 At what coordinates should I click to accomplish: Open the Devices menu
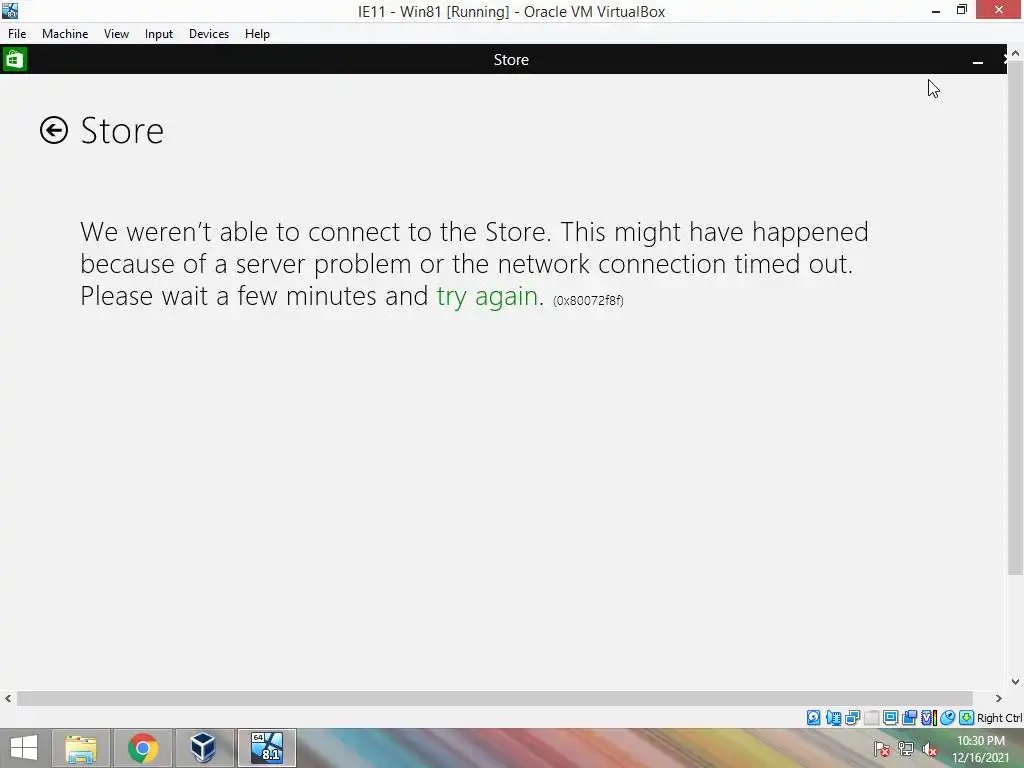coord(209,34)
